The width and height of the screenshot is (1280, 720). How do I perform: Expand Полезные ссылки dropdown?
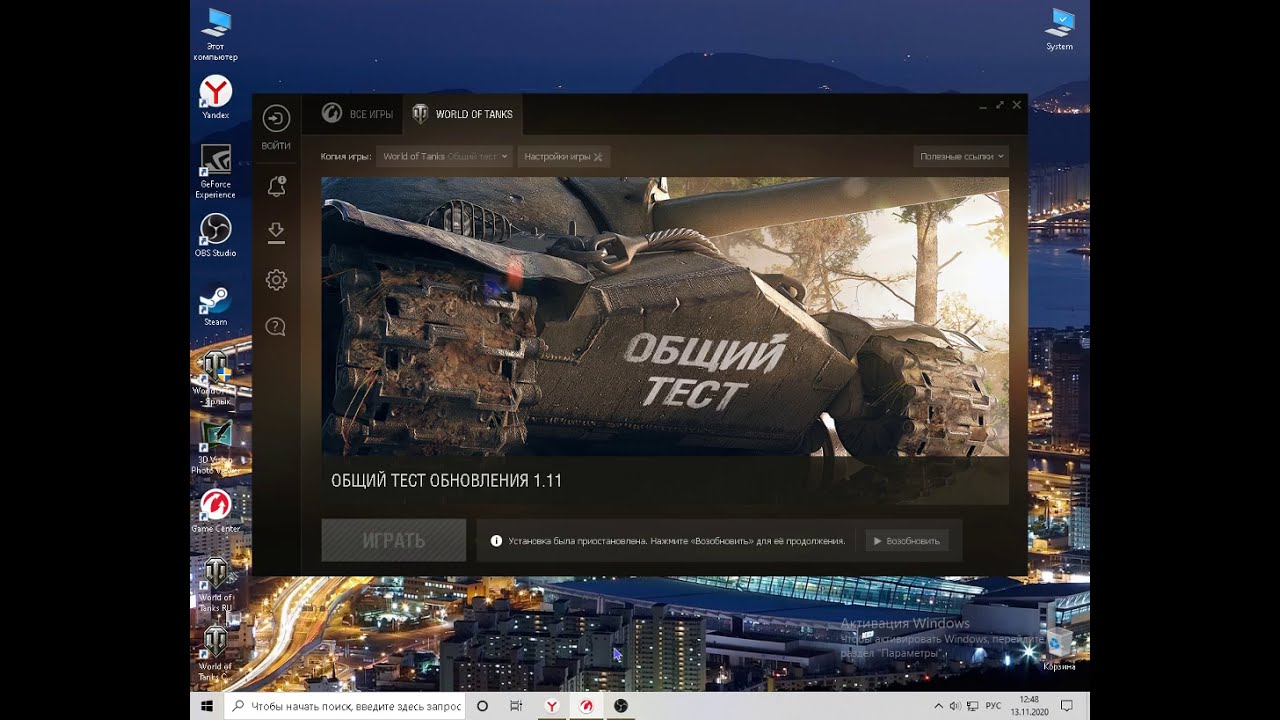961,156
